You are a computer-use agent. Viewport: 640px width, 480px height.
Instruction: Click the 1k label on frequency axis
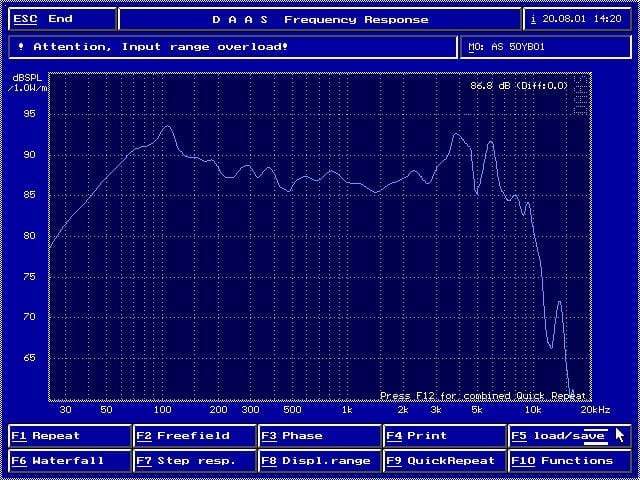coord(346,410)
